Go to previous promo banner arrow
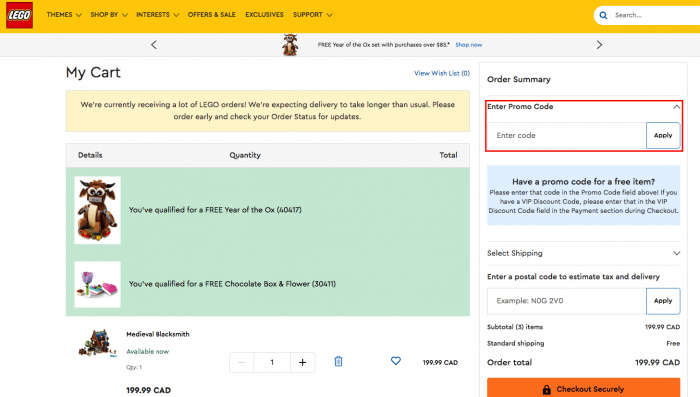The image size is (700, 397). point(154,45)
